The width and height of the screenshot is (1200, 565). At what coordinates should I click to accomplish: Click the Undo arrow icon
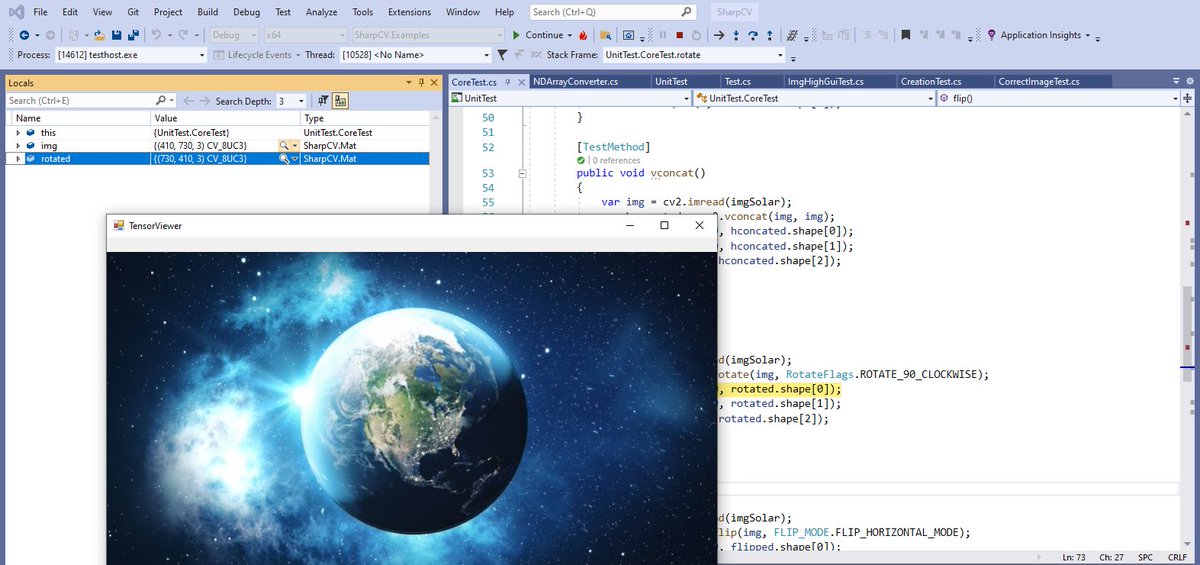tap(157, 35)
